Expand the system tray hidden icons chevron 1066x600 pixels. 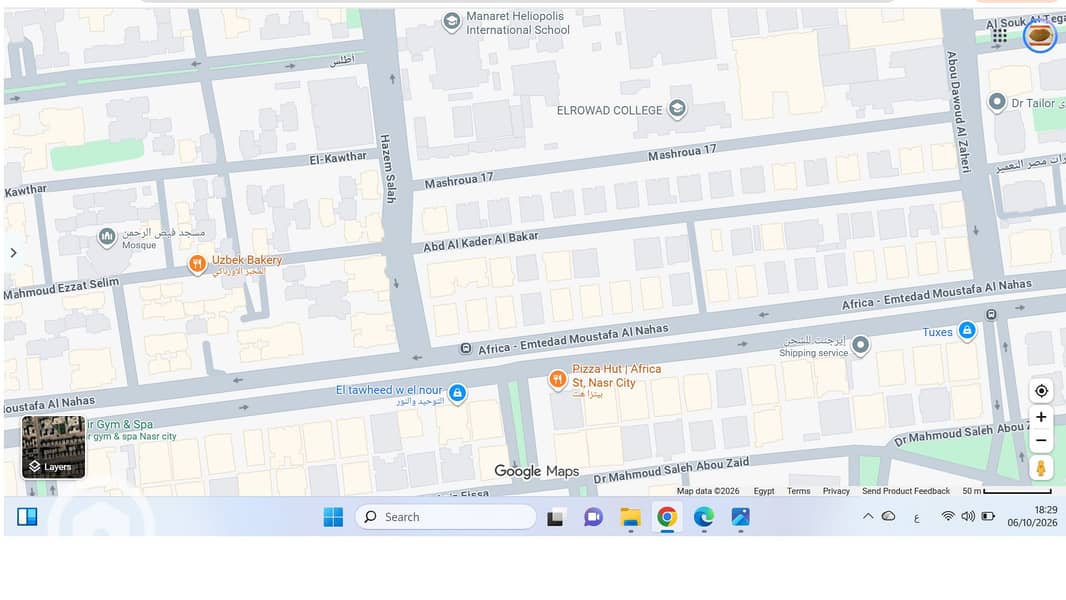click(868, 516)
